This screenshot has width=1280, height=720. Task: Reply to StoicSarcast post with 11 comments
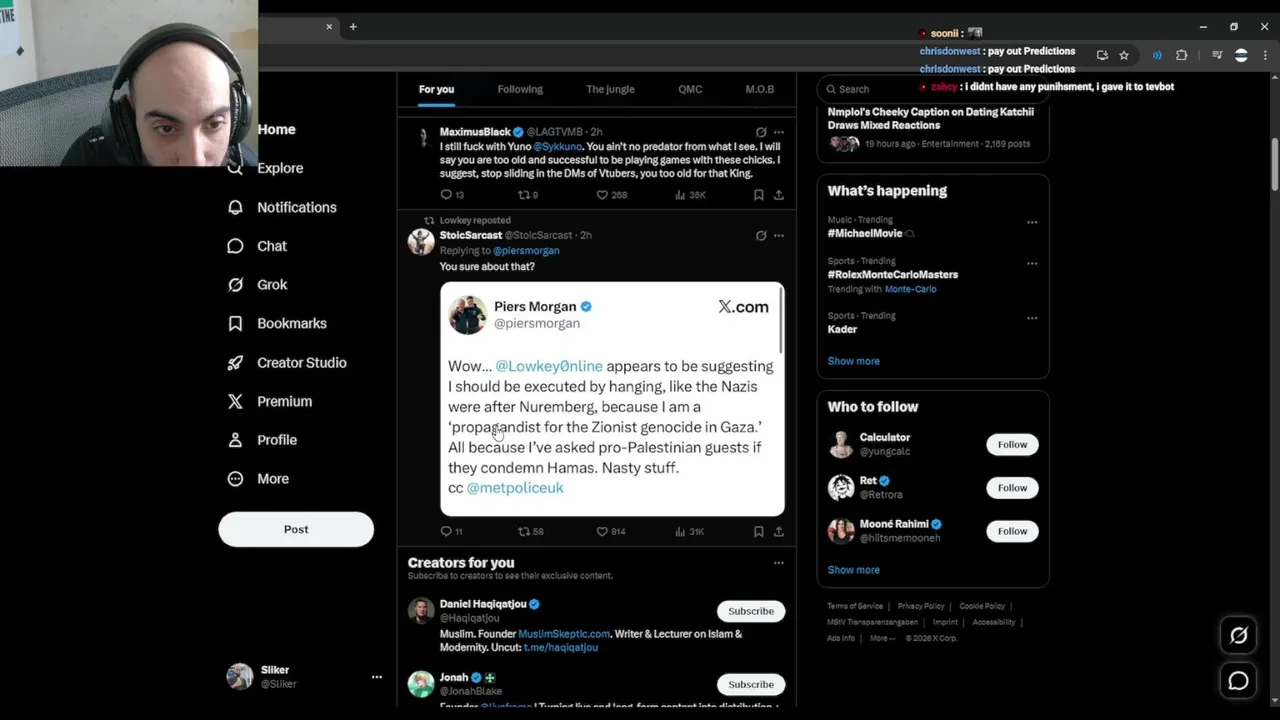[x=446, y=531]
